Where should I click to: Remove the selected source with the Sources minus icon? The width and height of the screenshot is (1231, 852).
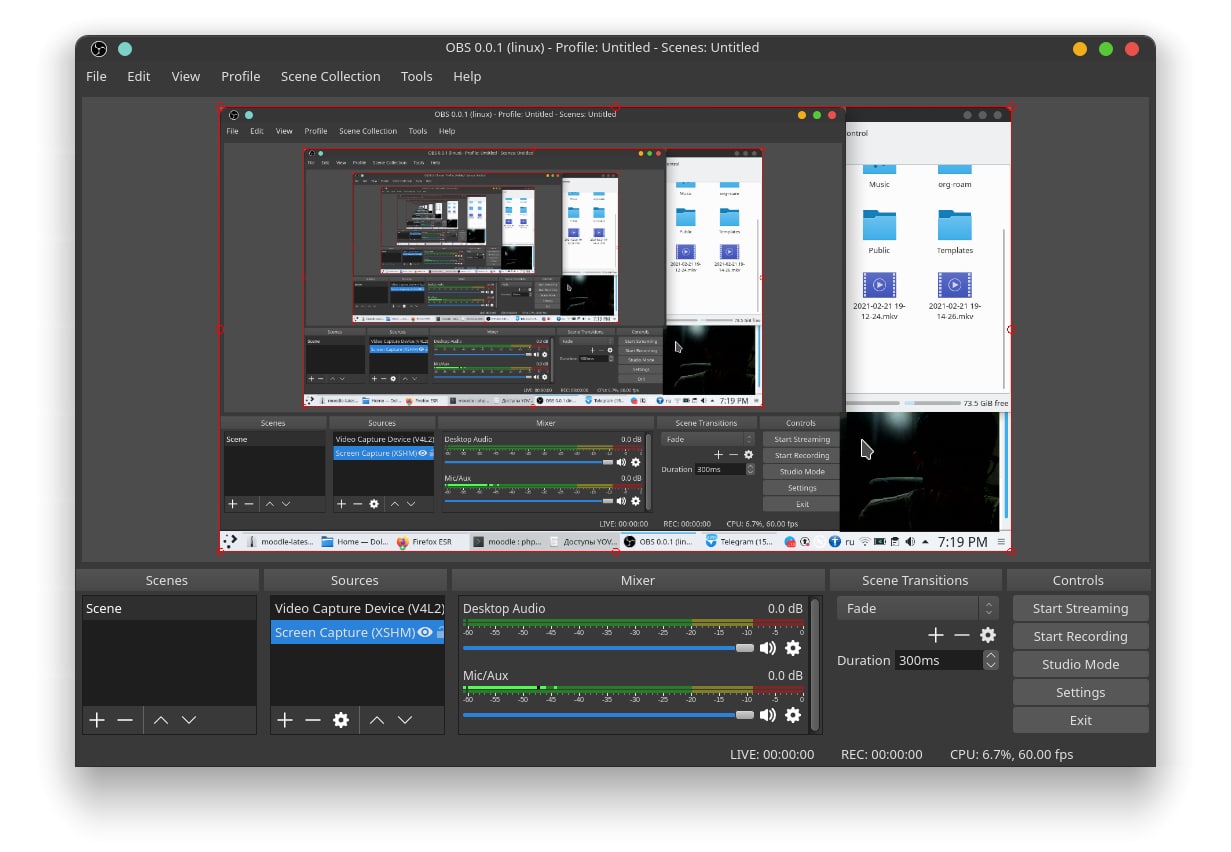point(313,720)
